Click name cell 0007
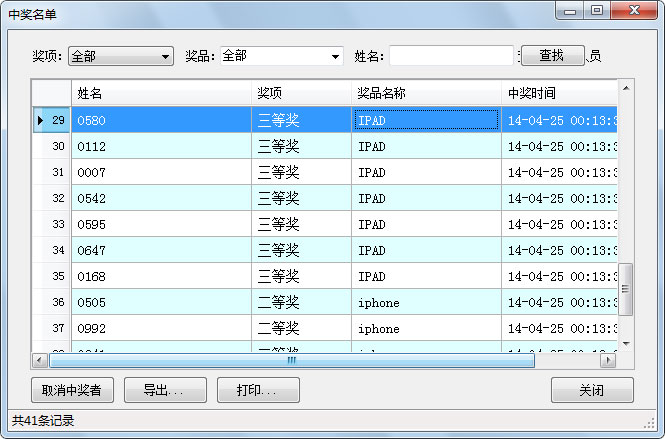This screenshot has width=665, height=439. point(161,172)
